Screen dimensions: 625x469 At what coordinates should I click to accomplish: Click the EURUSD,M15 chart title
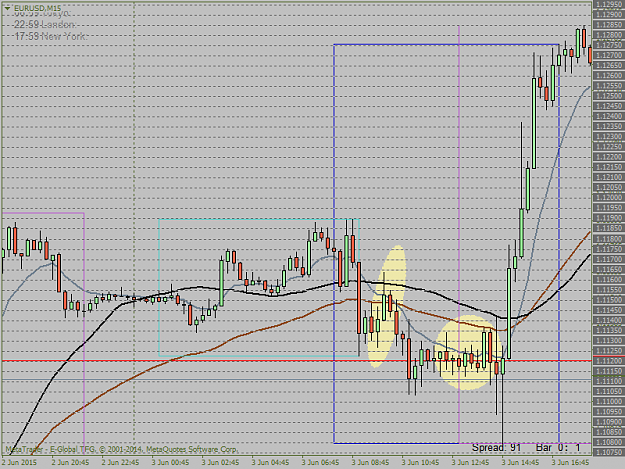point(37,8)
